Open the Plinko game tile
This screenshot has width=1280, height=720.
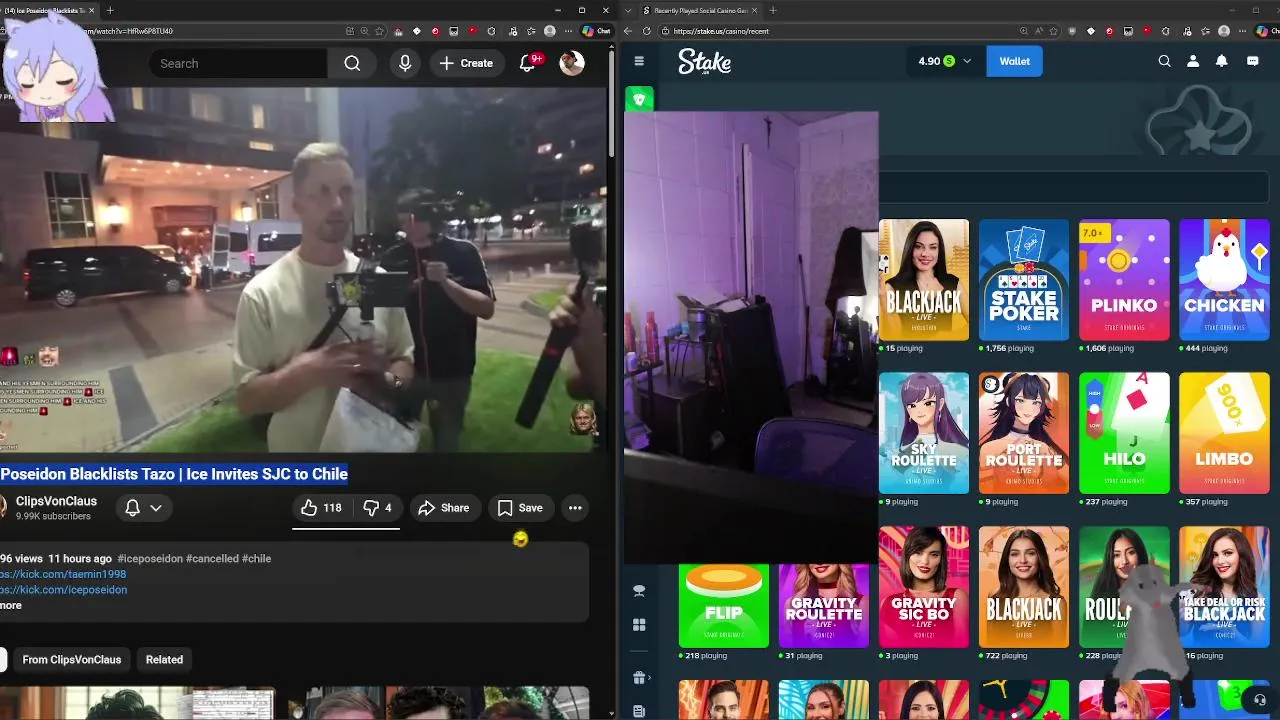point(1124,280)
